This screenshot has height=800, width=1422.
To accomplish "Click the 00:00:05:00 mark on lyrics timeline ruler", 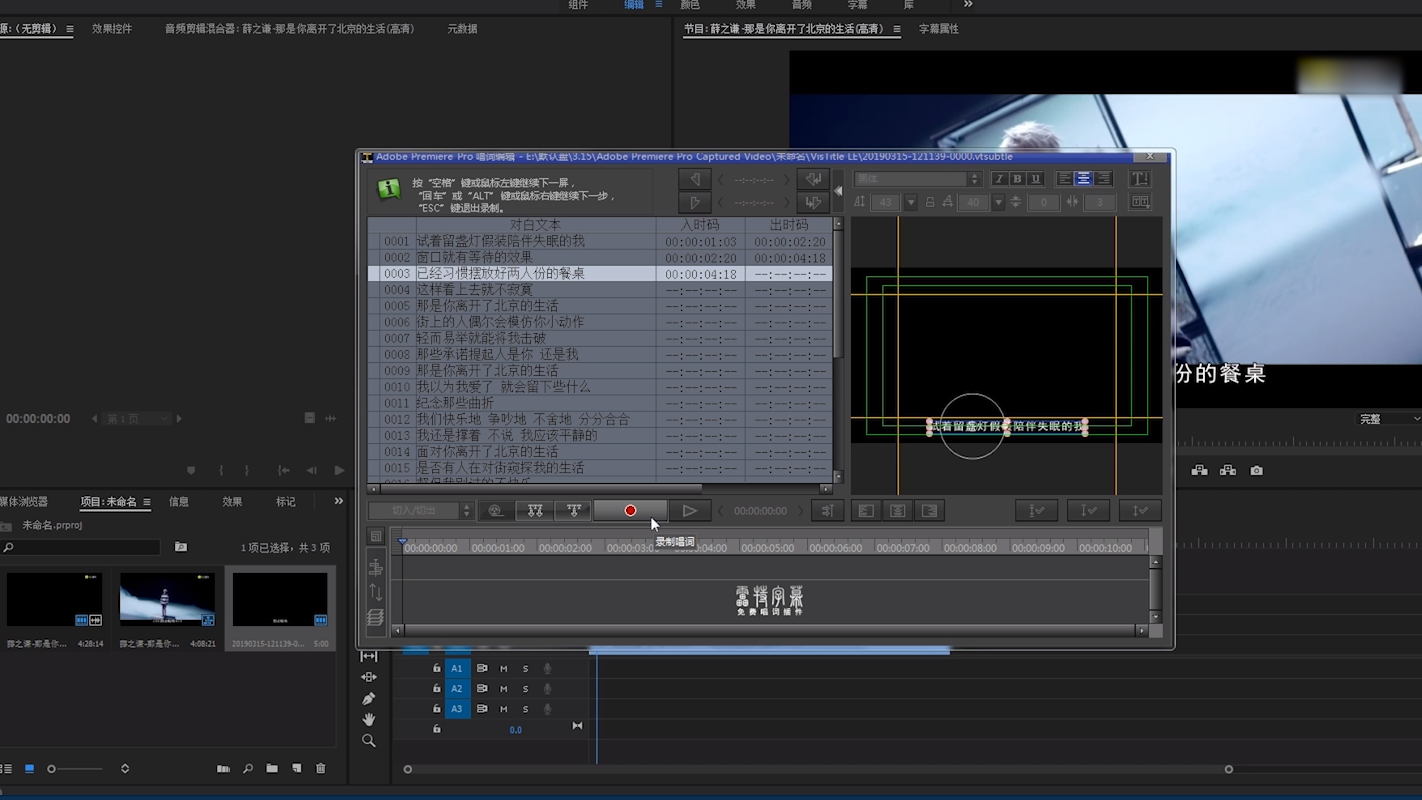I will [768, 548].
